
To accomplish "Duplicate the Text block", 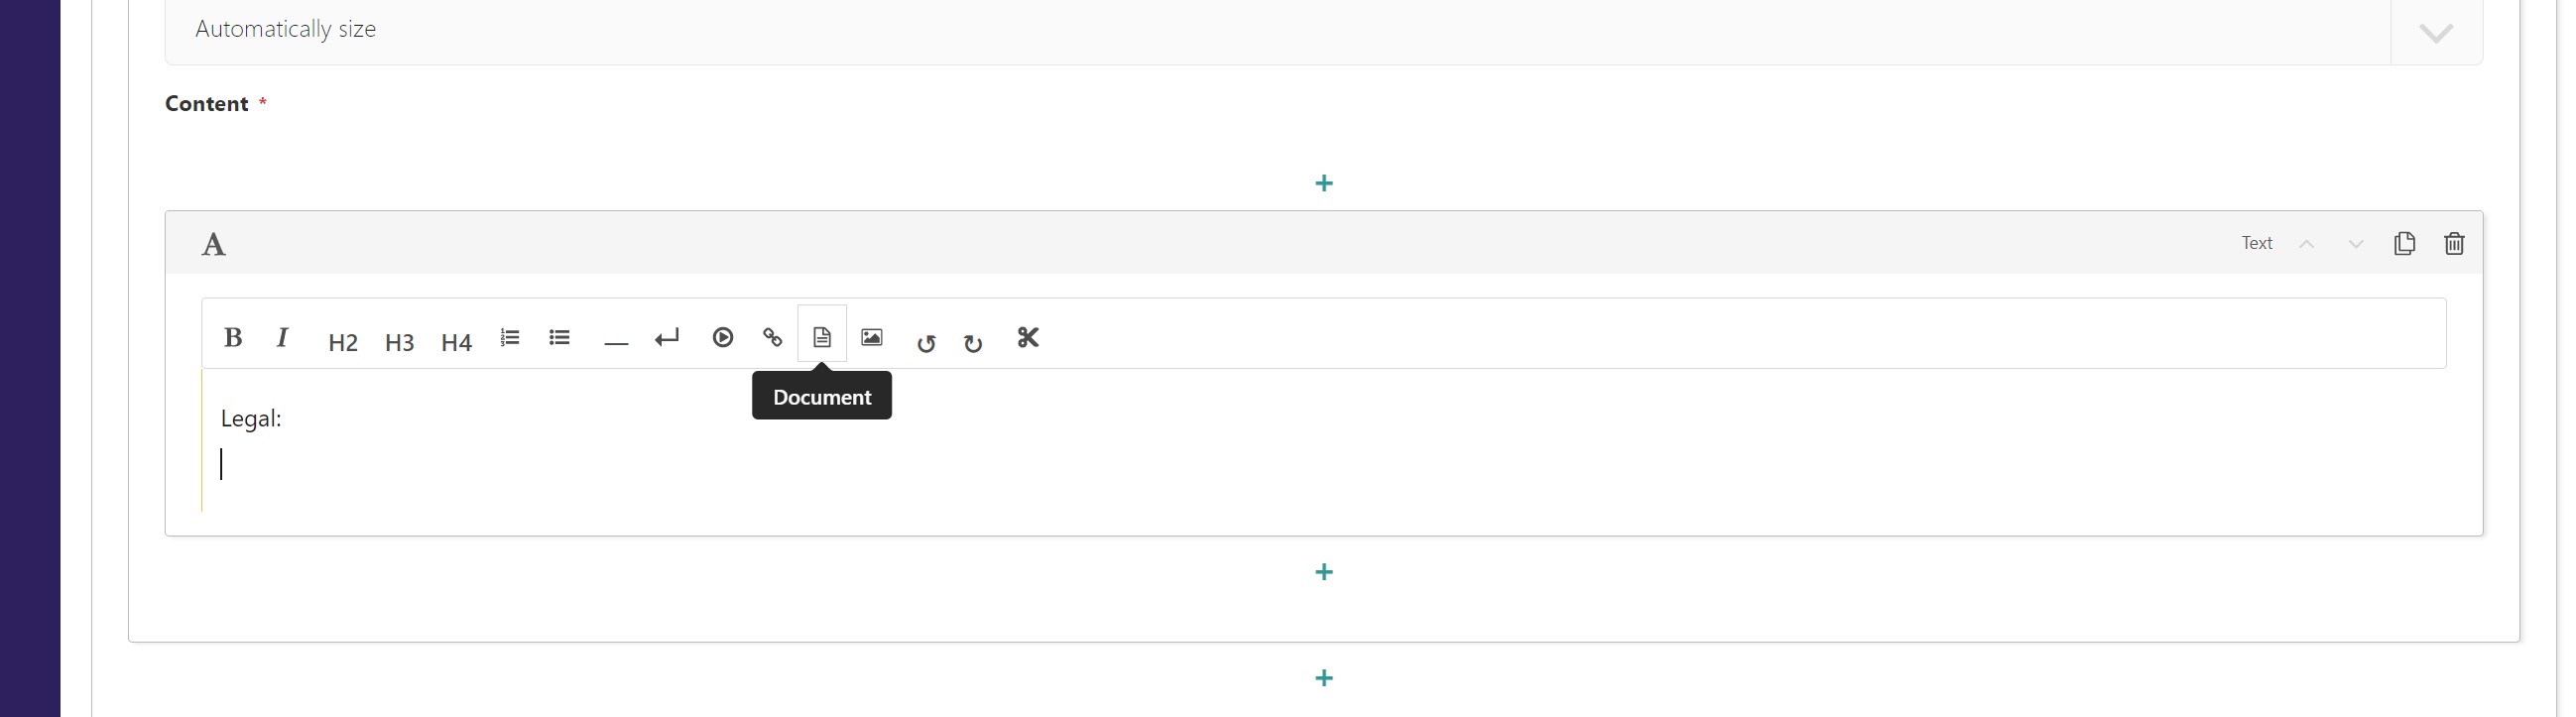I will tap(2405, 243).
